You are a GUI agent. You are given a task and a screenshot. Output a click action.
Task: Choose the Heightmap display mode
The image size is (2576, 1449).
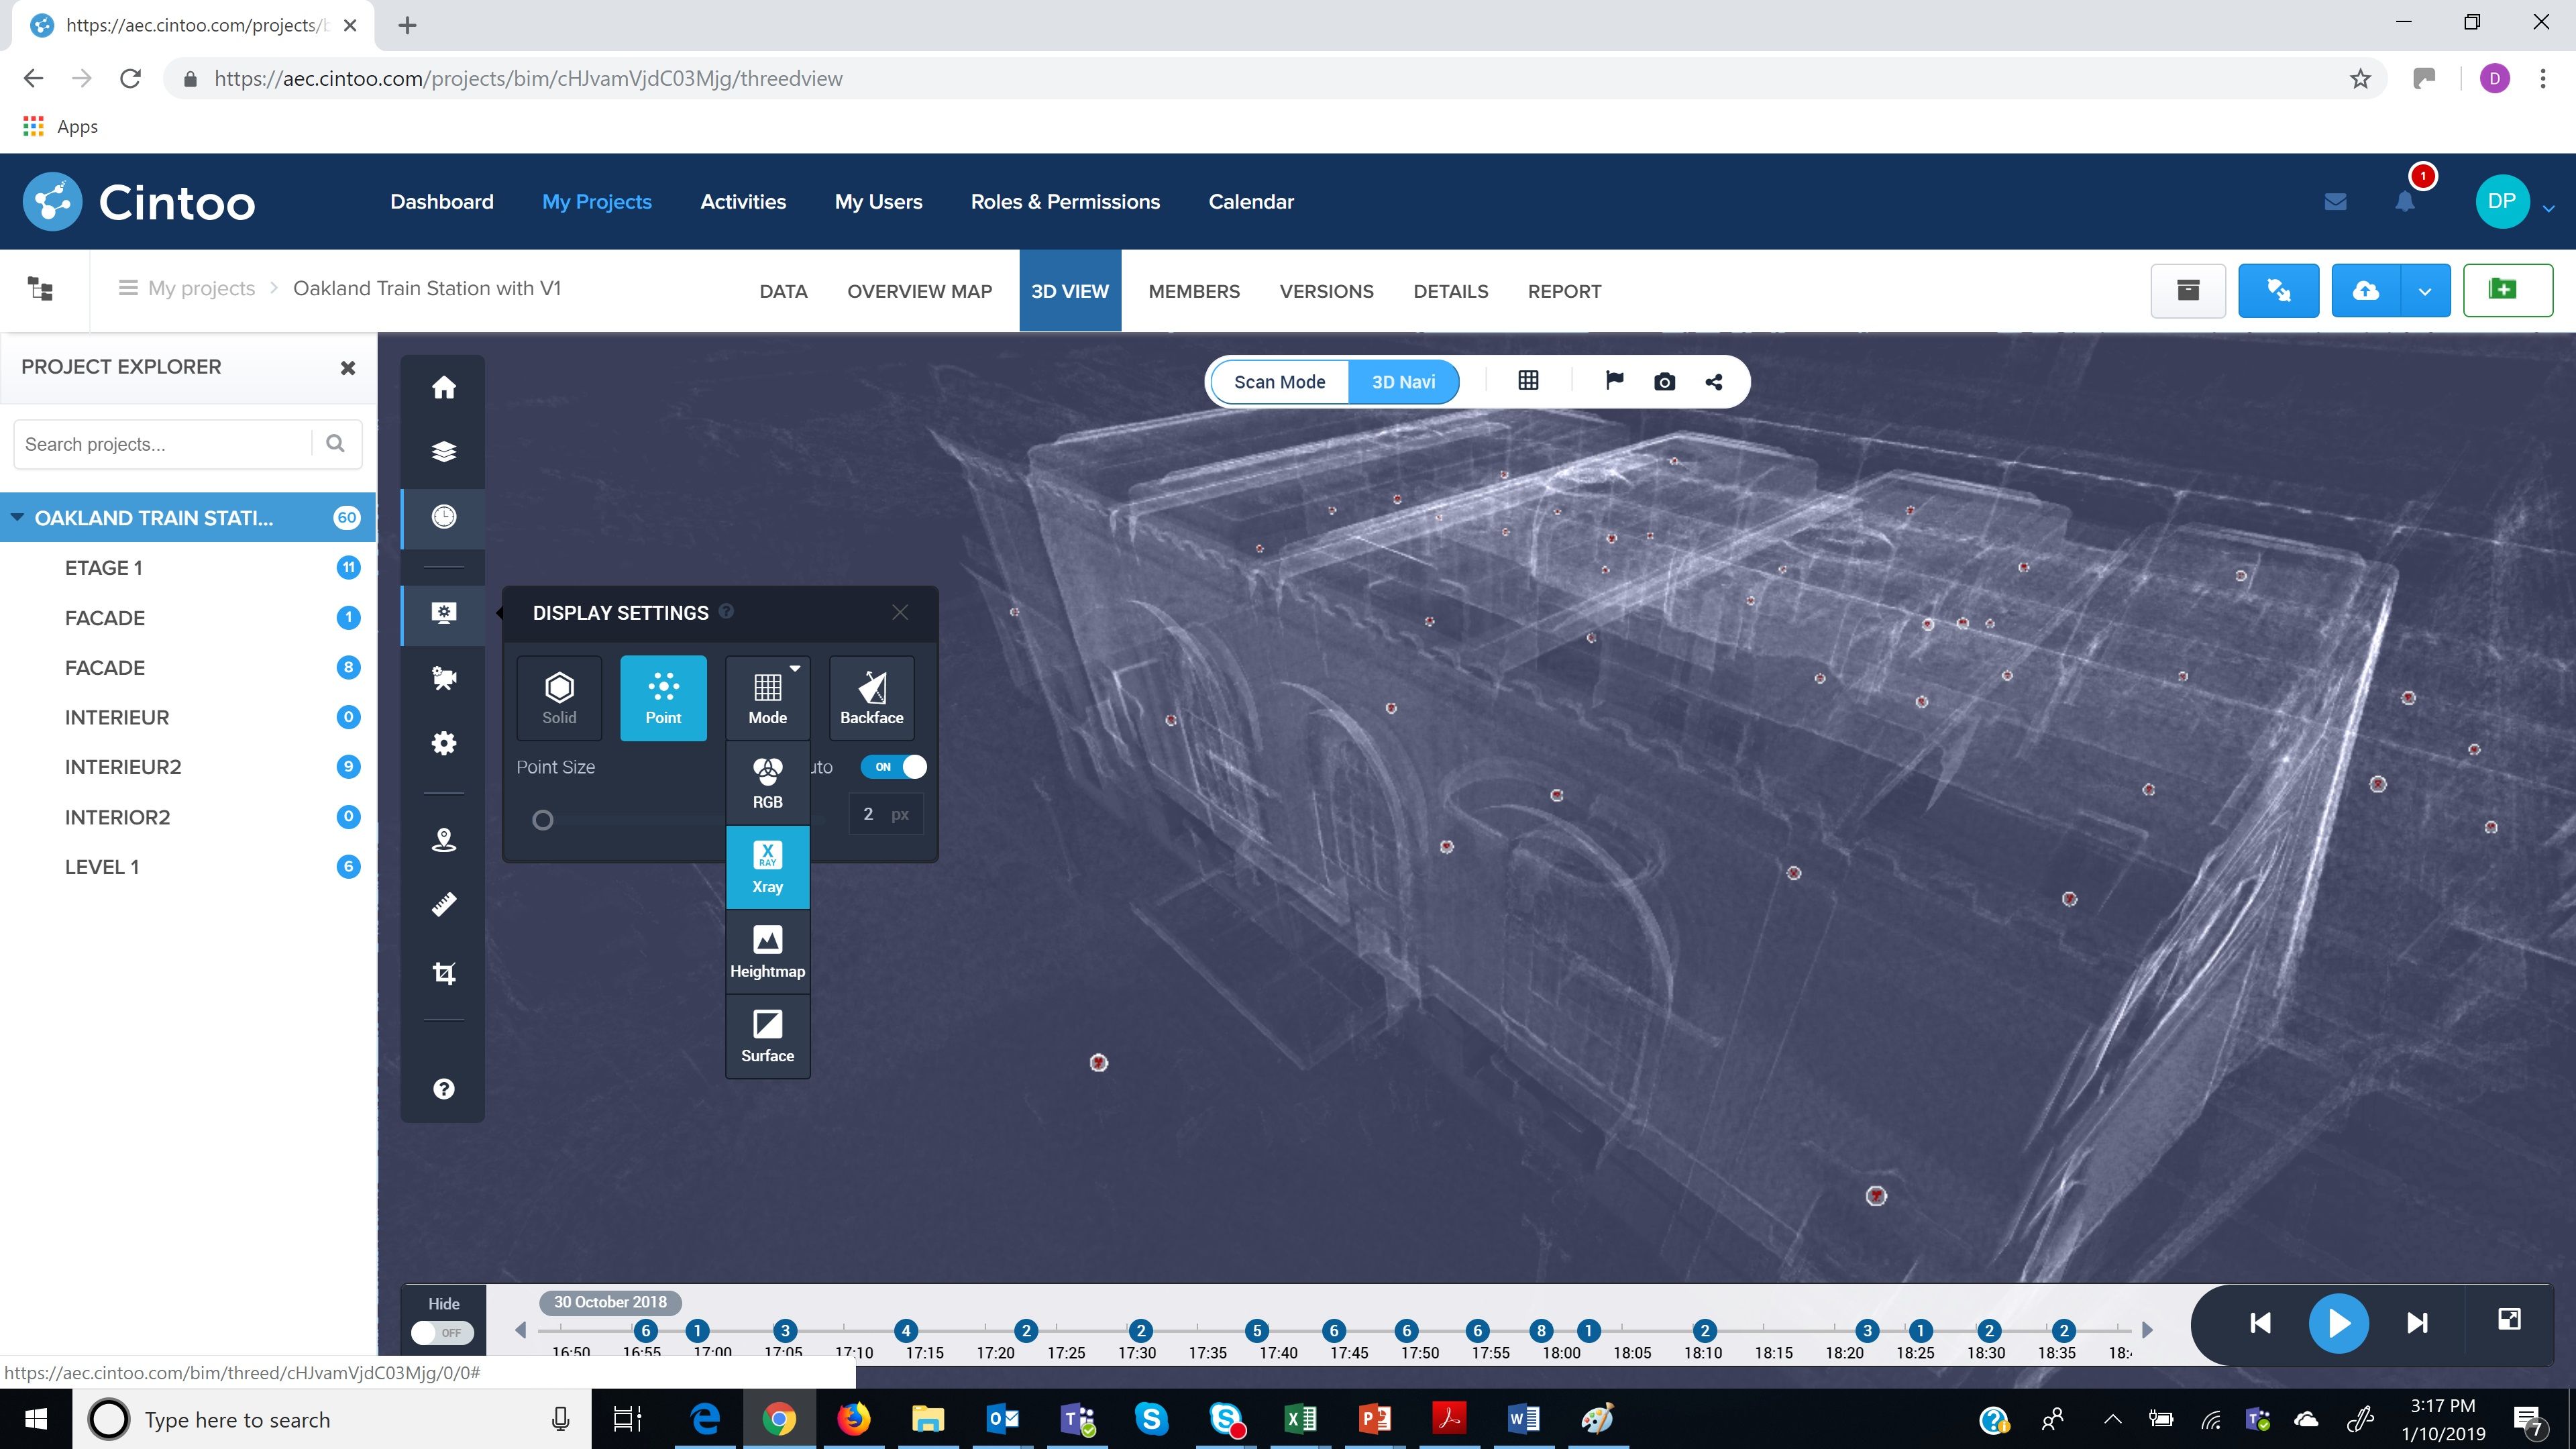click(767, 951)
